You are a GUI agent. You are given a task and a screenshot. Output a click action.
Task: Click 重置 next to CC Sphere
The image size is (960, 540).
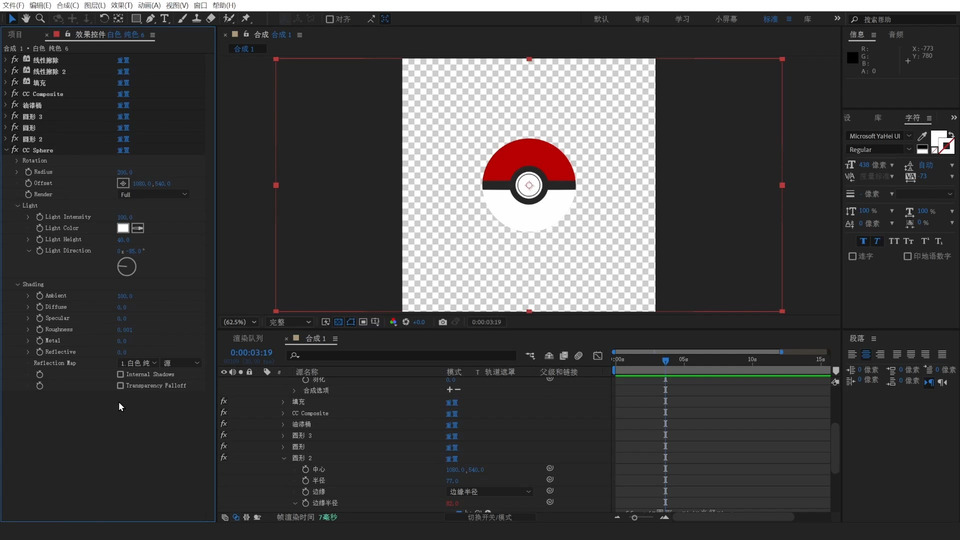pyautogui.click(x=123, y=150)
